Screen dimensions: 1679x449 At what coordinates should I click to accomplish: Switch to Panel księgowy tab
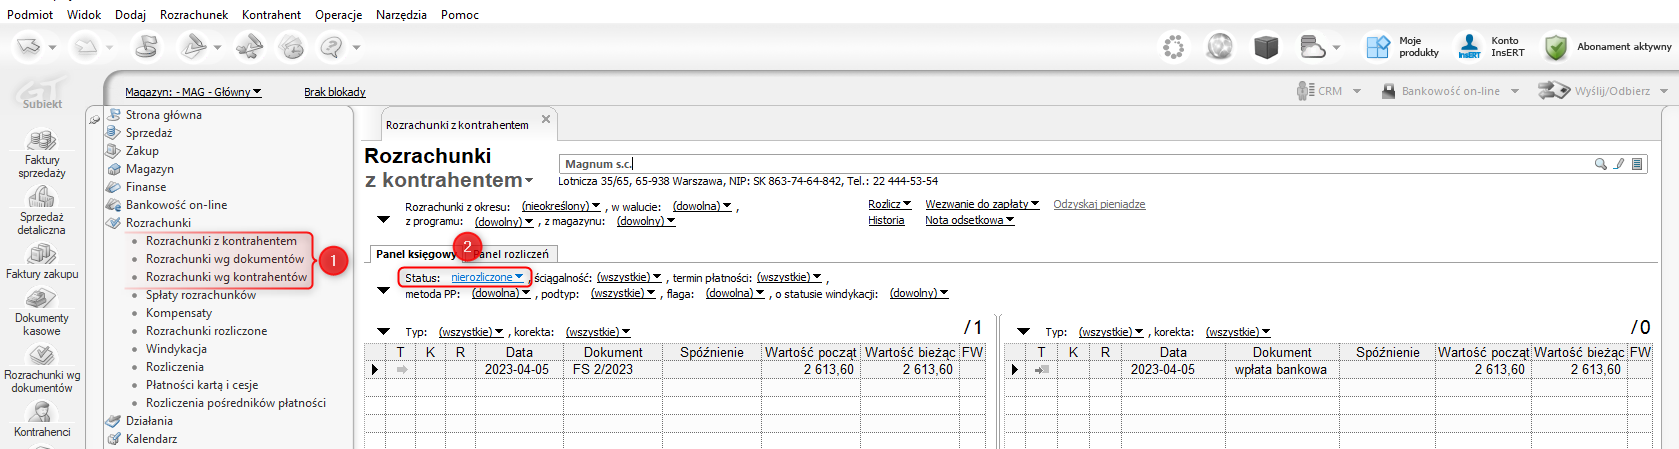click(x=415, y=254)
